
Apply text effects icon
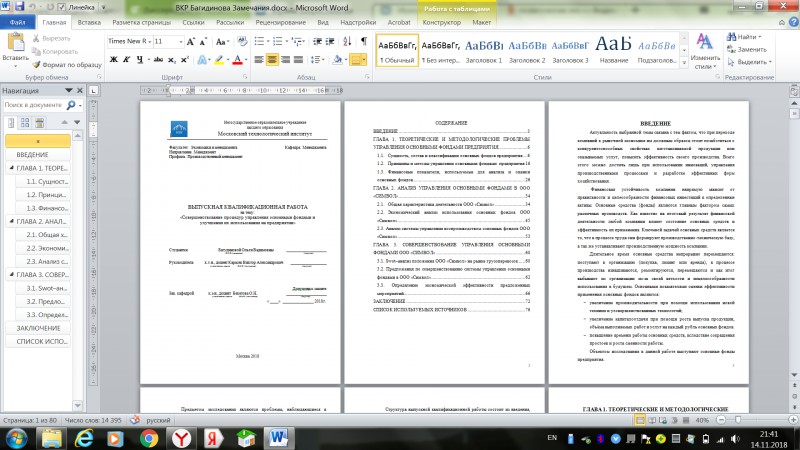click(202, 60)
